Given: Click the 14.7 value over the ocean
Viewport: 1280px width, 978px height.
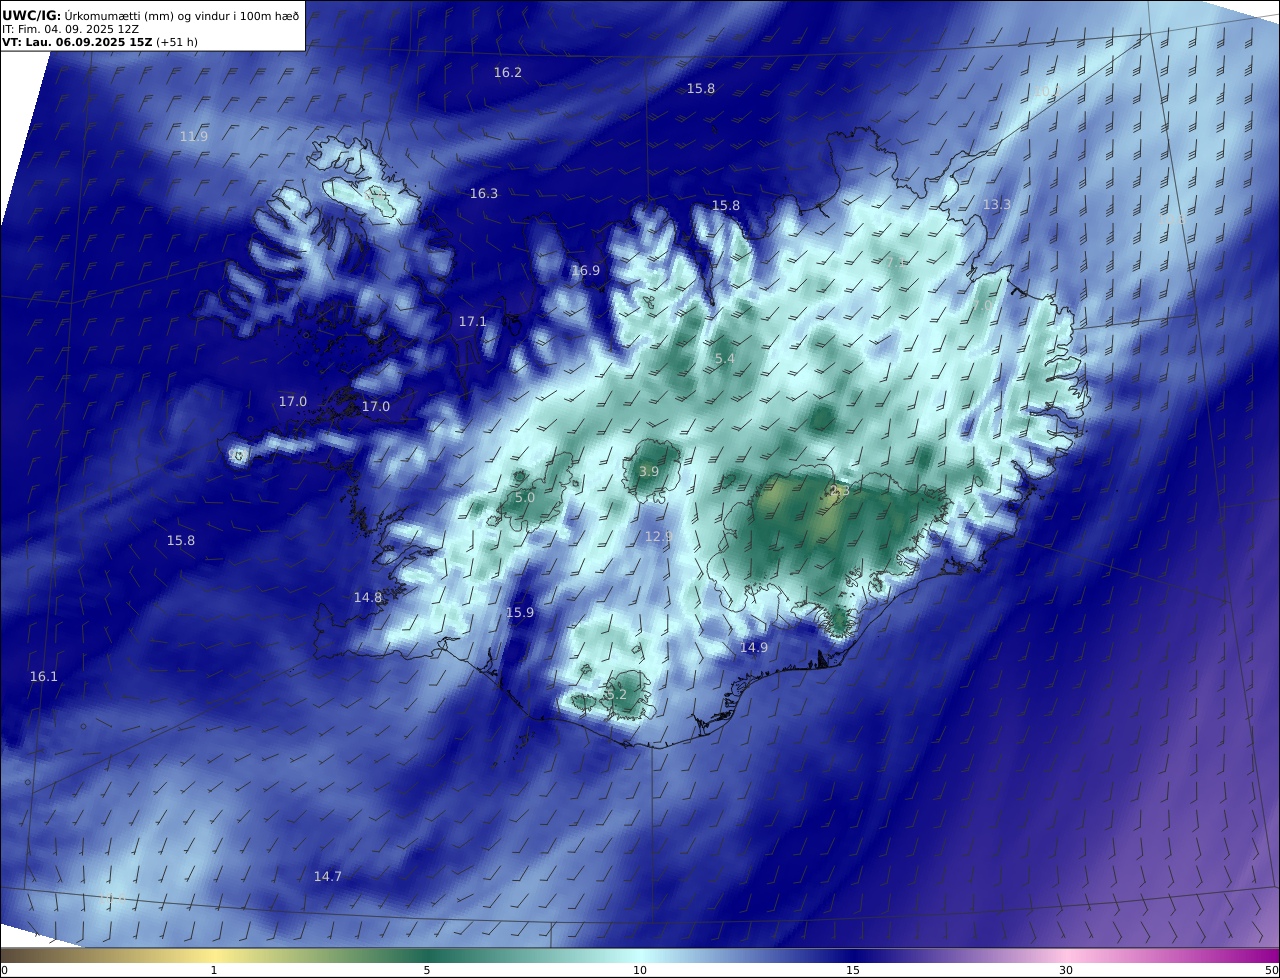Looking at the screenshot, I should coord(328,877).
